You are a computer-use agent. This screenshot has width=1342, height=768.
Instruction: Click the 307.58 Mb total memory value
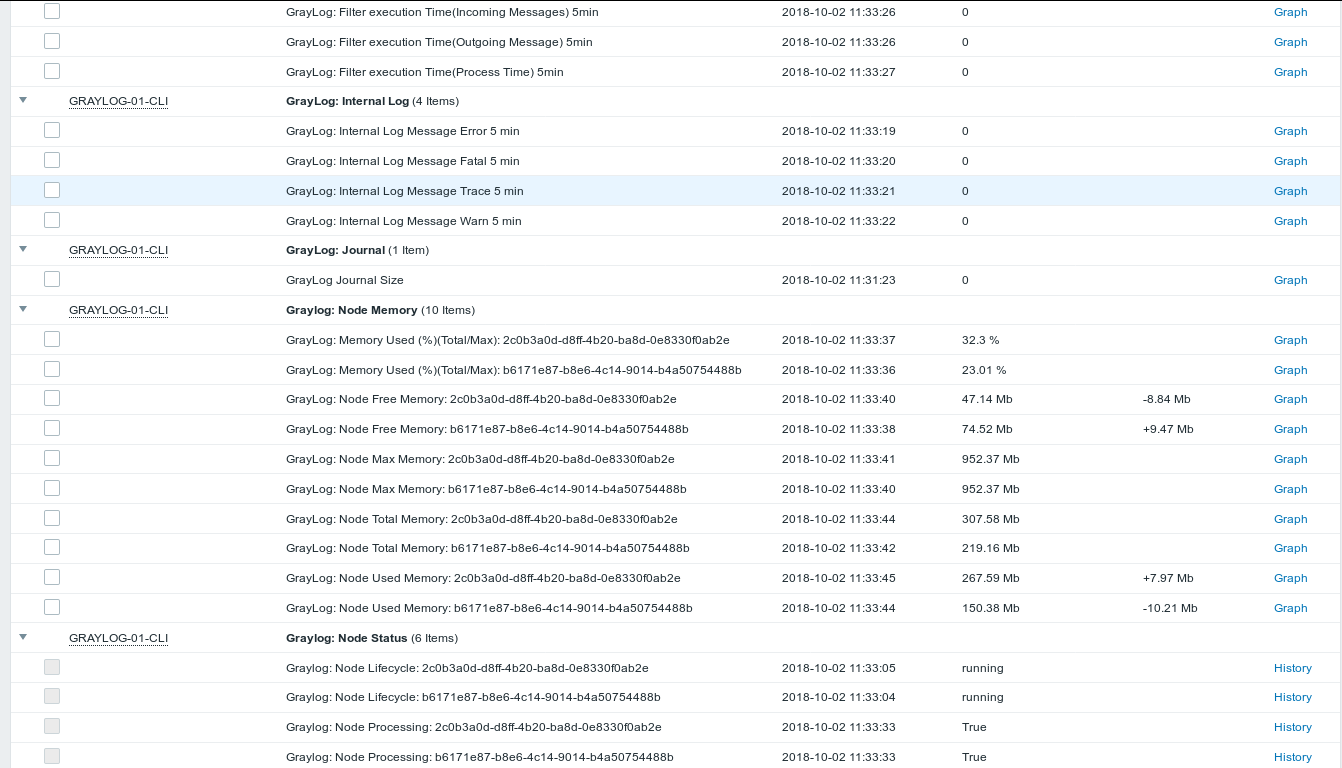pyautogui.click(x=990, y=519)
